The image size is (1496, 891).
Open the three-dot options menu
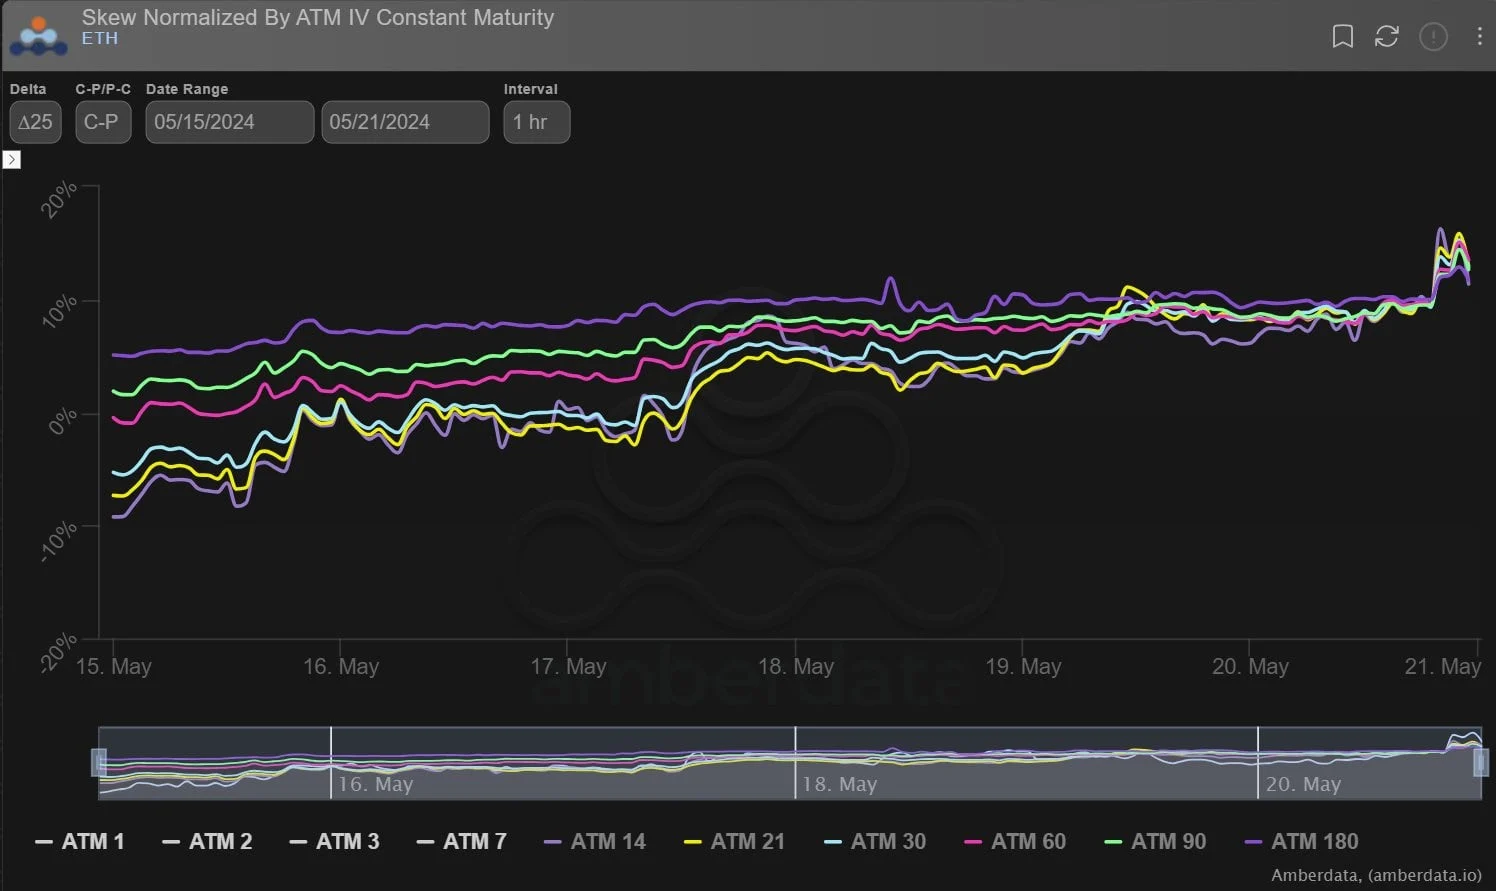click(1479, 37)
